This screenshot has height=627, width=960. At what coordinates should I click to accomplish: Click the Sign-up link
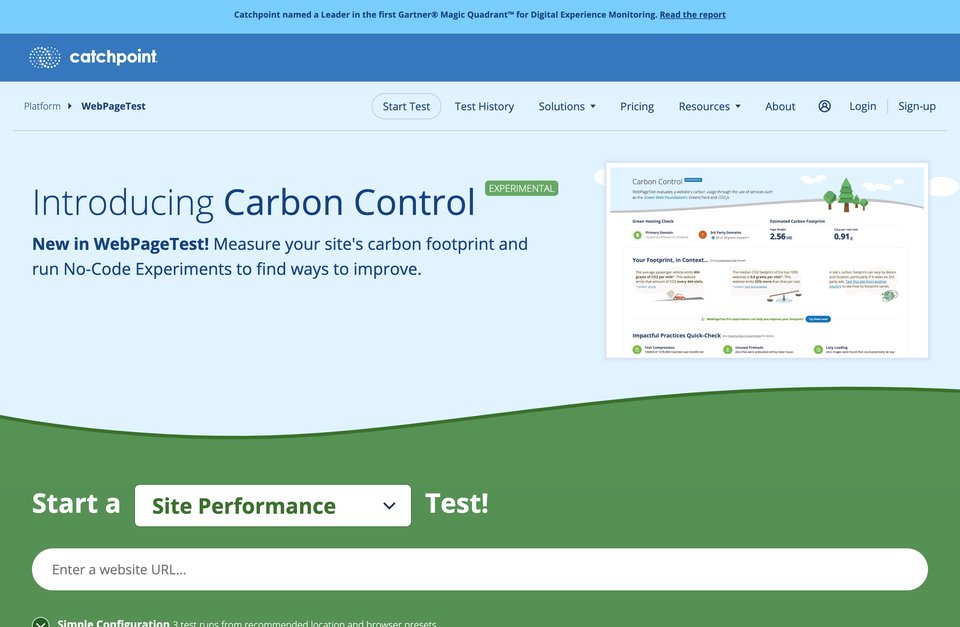(x=917, y=106)
